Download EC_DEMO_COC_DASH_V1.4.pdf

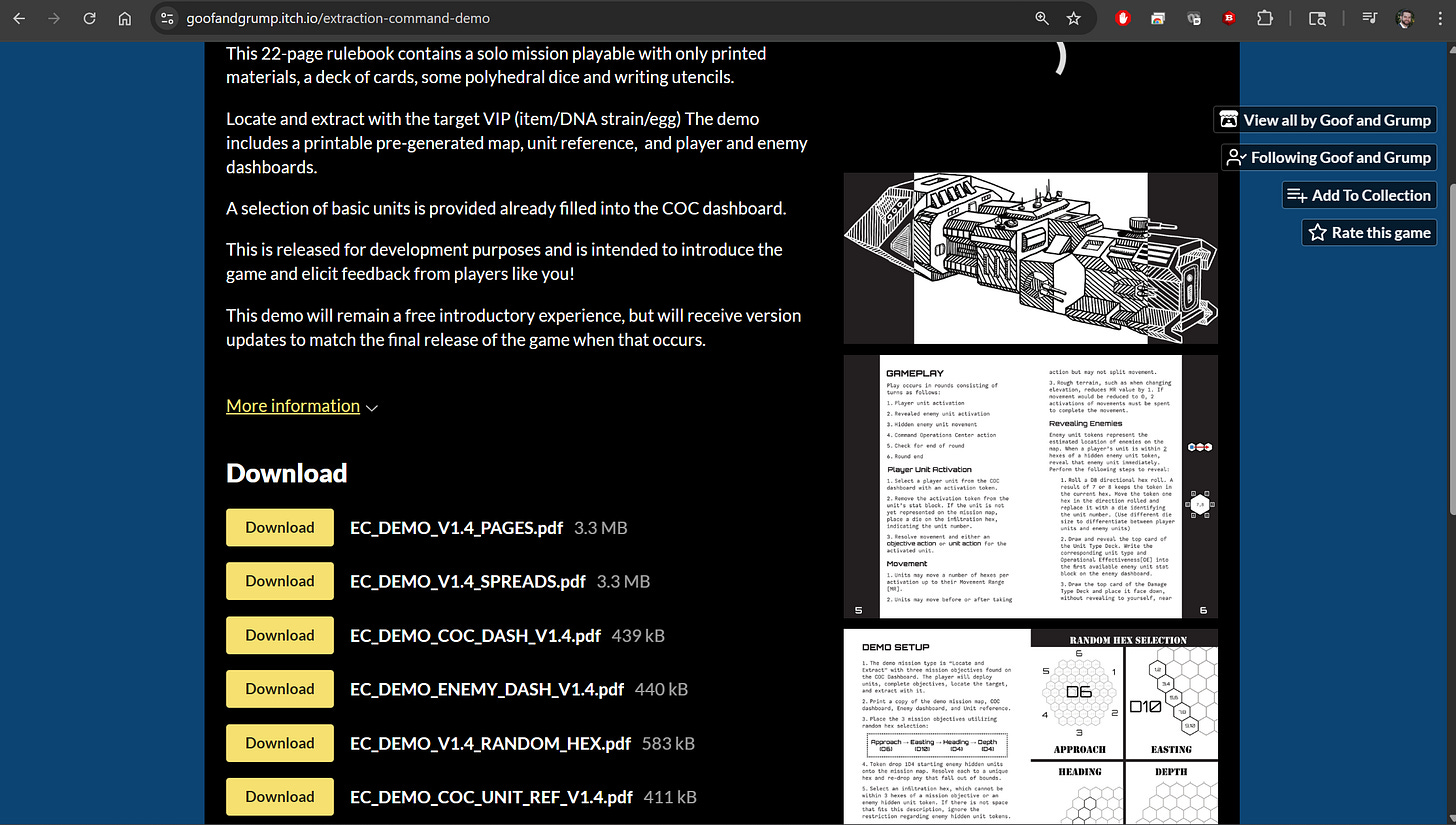[x=280, y=635]
